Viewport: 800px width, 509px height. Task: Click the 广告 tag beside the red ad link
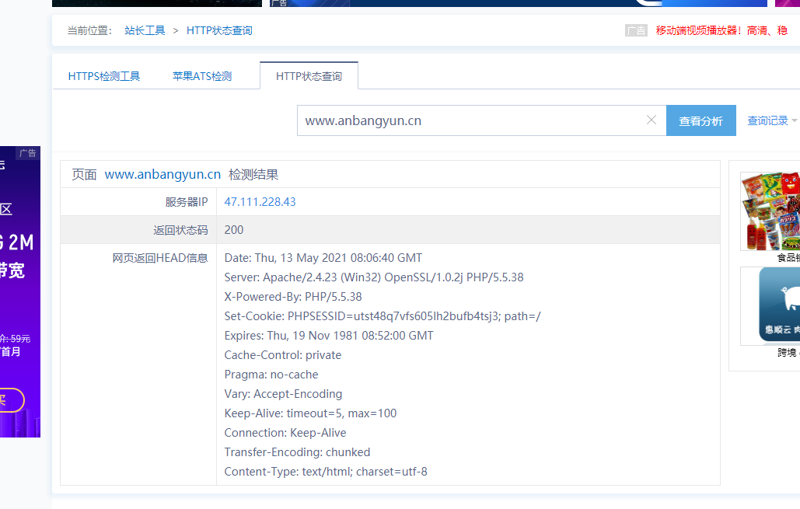pos(636,31)
